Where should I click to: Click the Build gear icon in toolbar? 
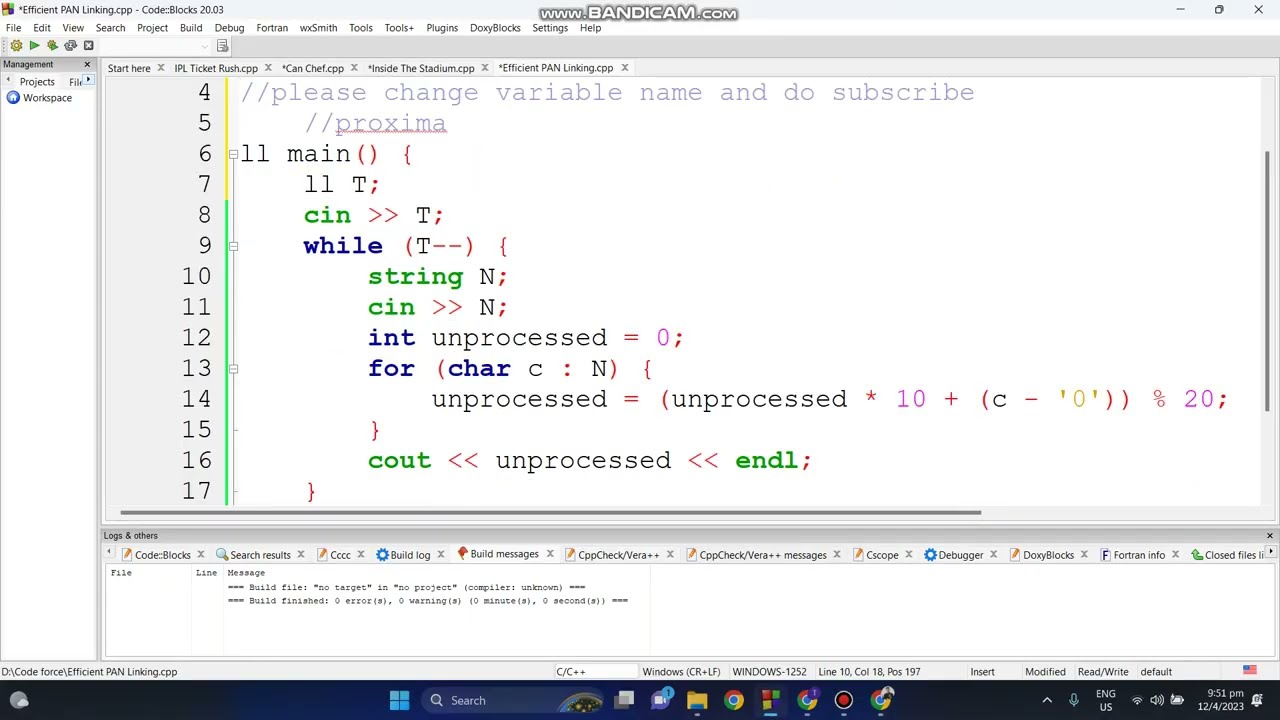point(16,46)
